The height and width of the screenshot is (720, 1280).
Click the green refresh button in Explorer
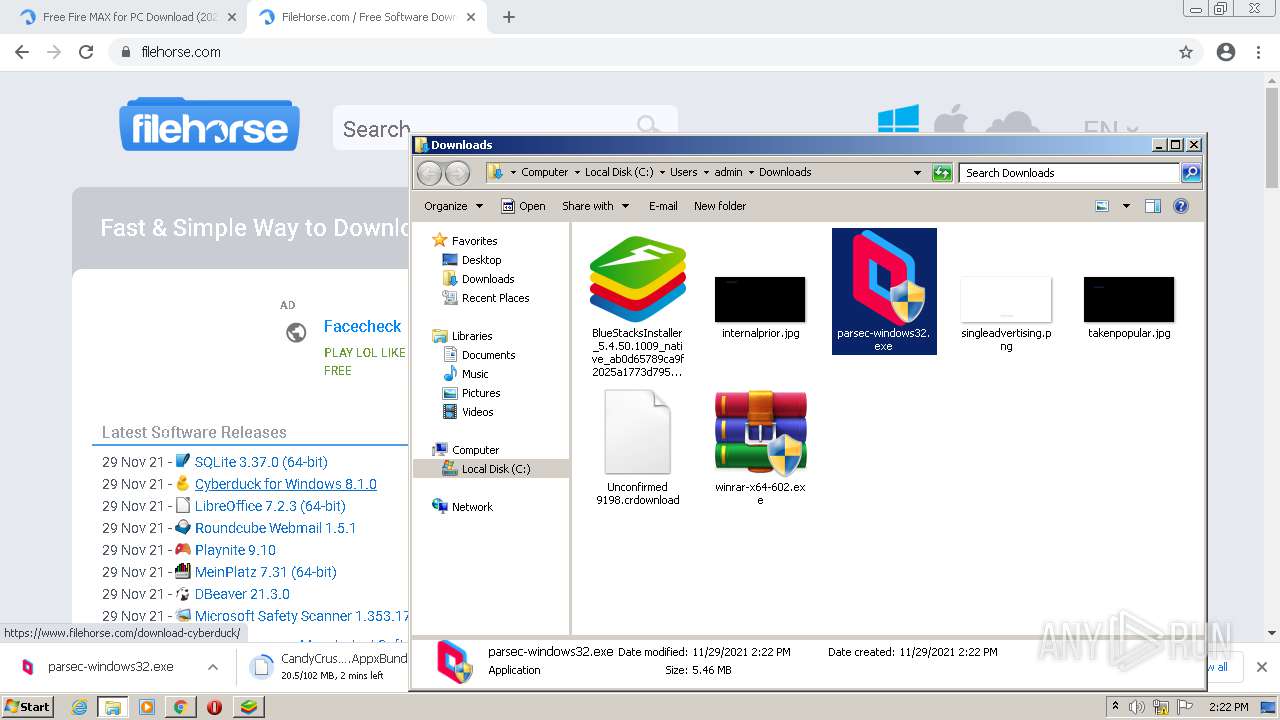[942, 173]
